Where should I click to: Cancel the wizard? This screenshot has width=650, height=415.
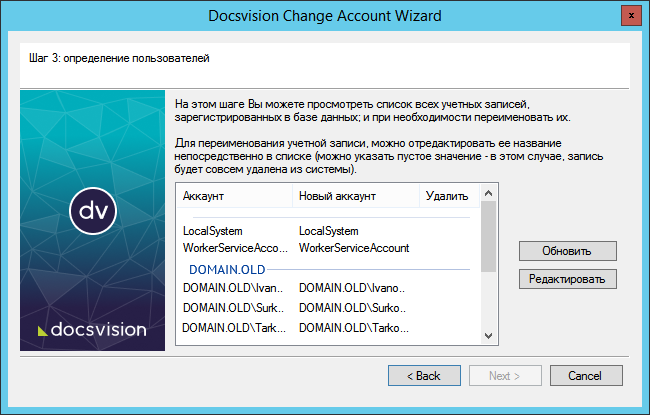(583, 376)
